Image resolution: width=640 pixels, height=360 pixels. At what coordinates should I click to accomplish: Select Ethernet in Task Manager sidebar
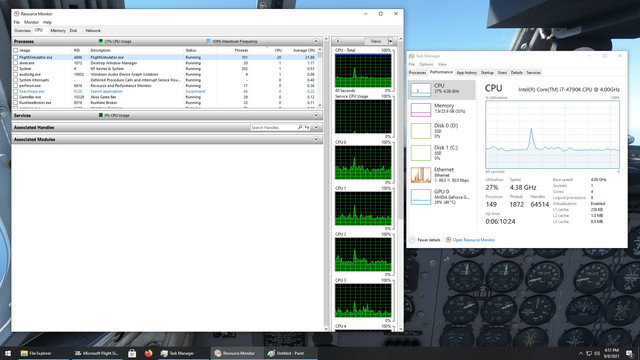click(x=442, y=175)
